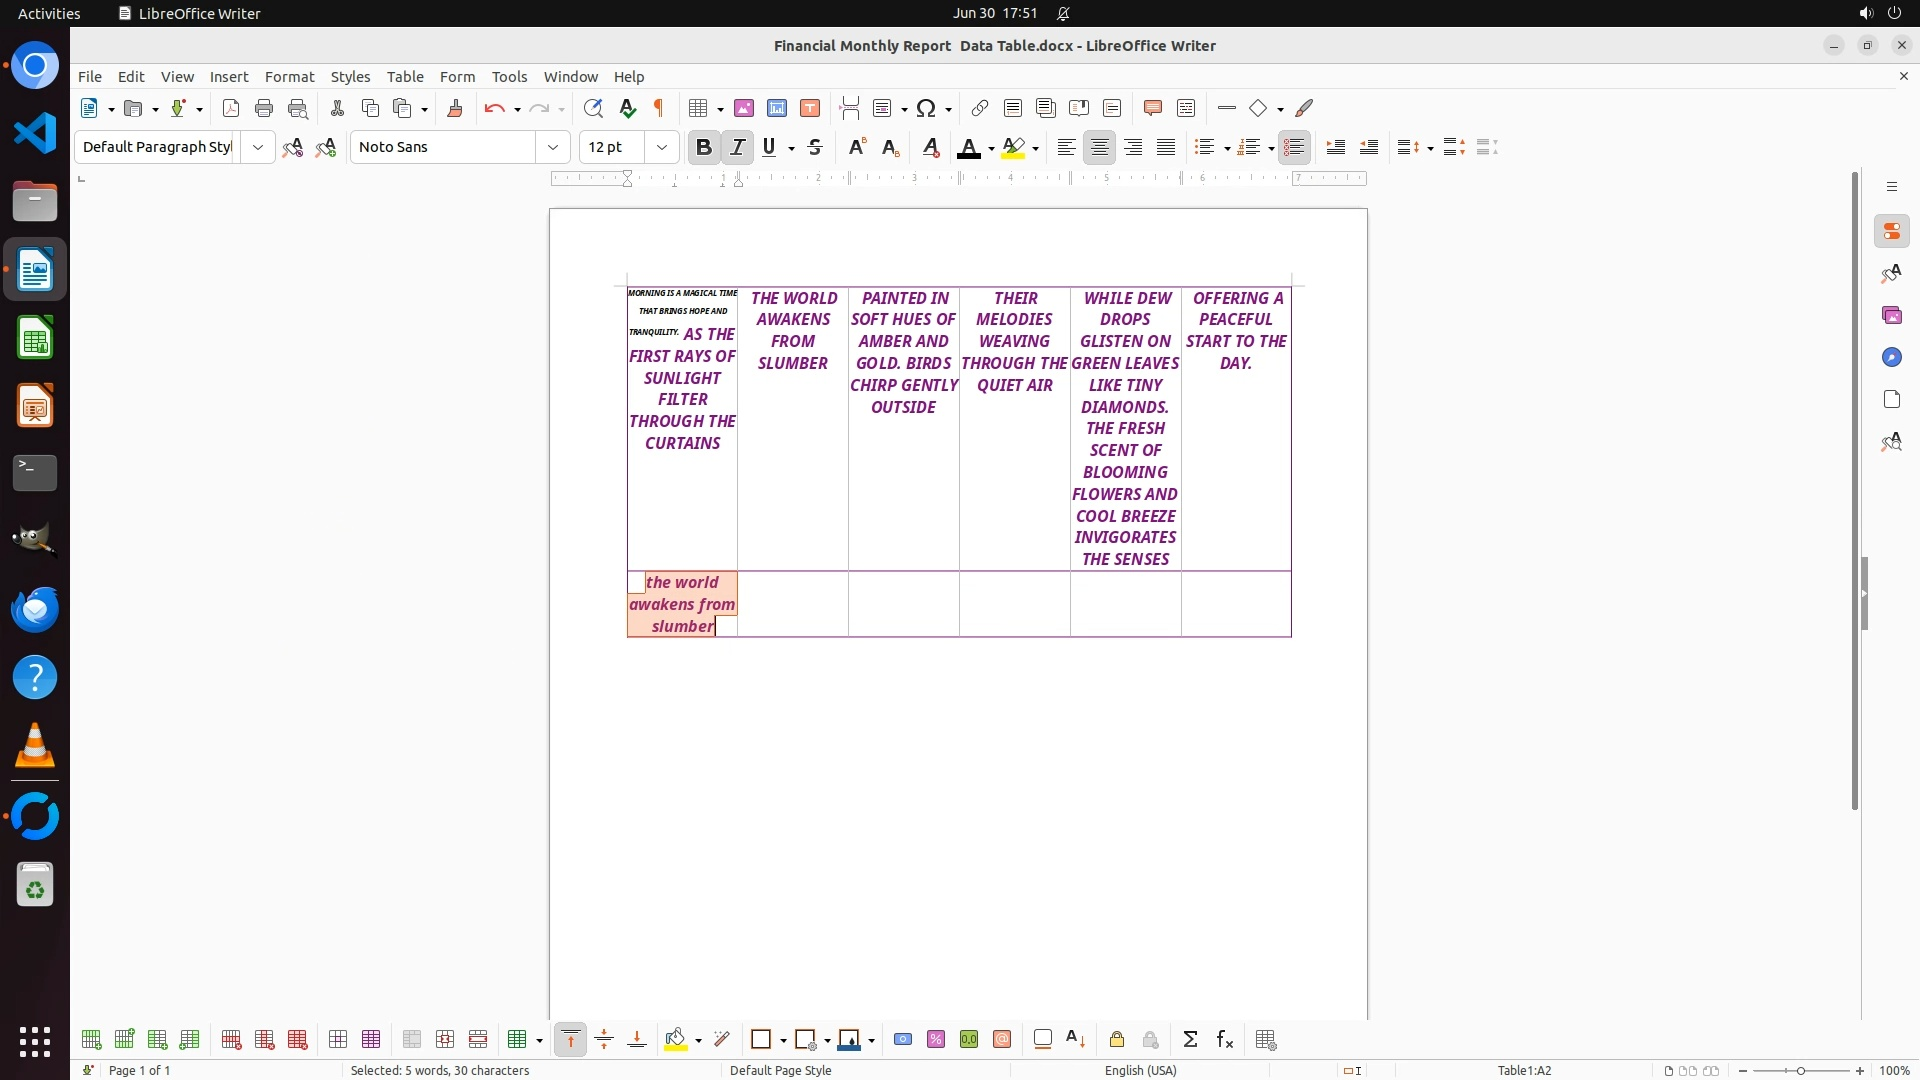Viewport: 1920px width, 1080px height.
Task: Toggle Italic formatting button
Action: click(x=738, y=147)
